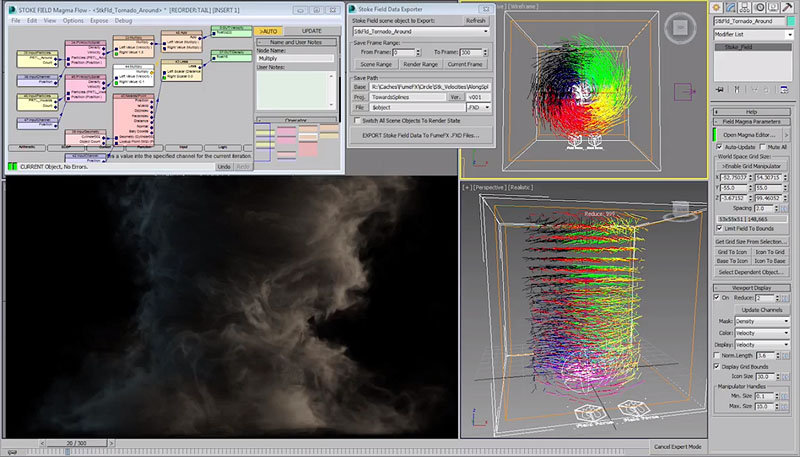Open the Debug menu in Magma Flow

(124, 20)
